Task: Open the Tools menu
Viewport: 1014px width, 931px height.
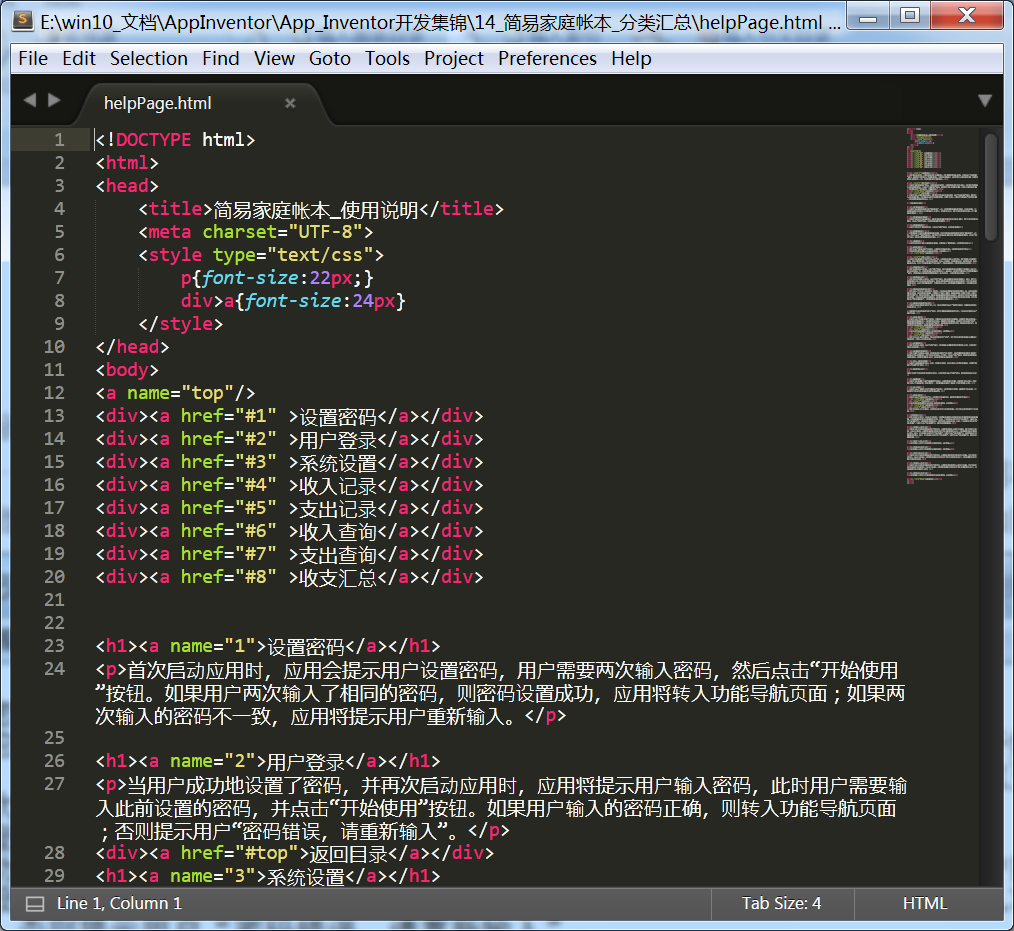Action: (x=387, y=59)
